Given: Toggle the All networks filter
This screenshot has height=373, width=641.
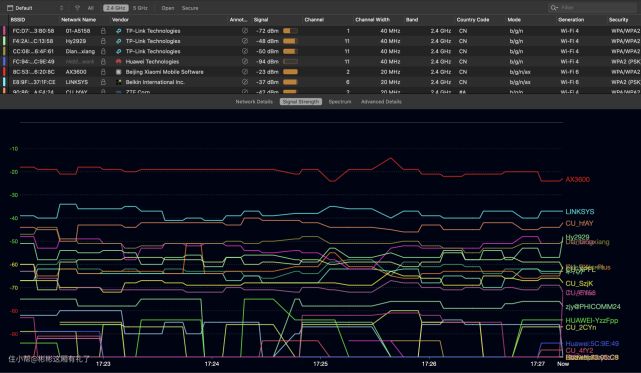Looking at the screenshot, I should (91, 8).
